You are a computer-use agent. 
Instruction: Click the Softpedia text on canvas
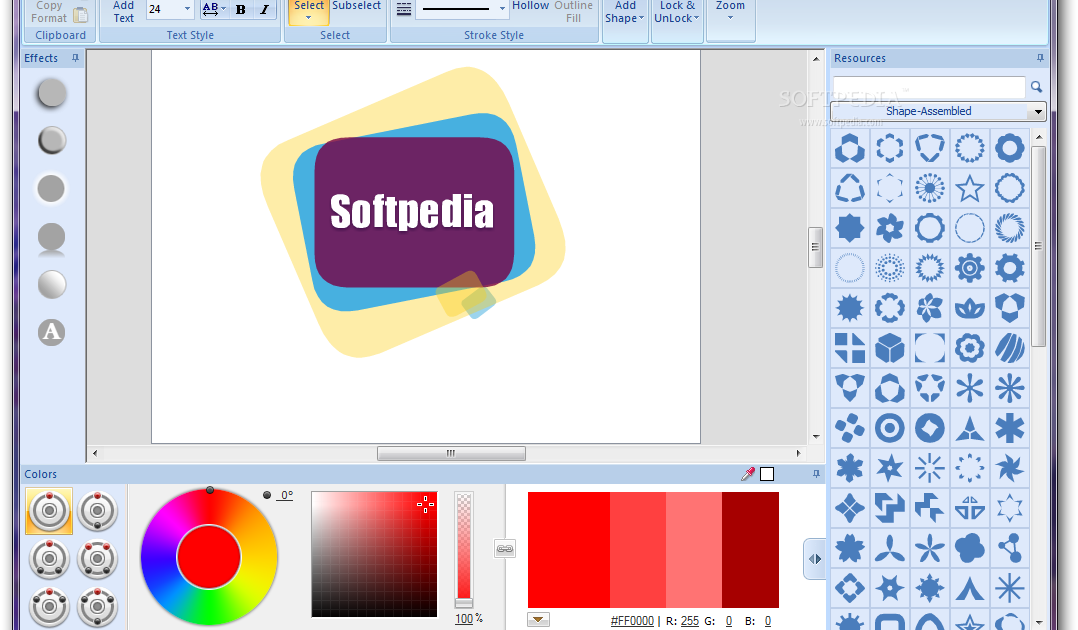pos(412,212)
